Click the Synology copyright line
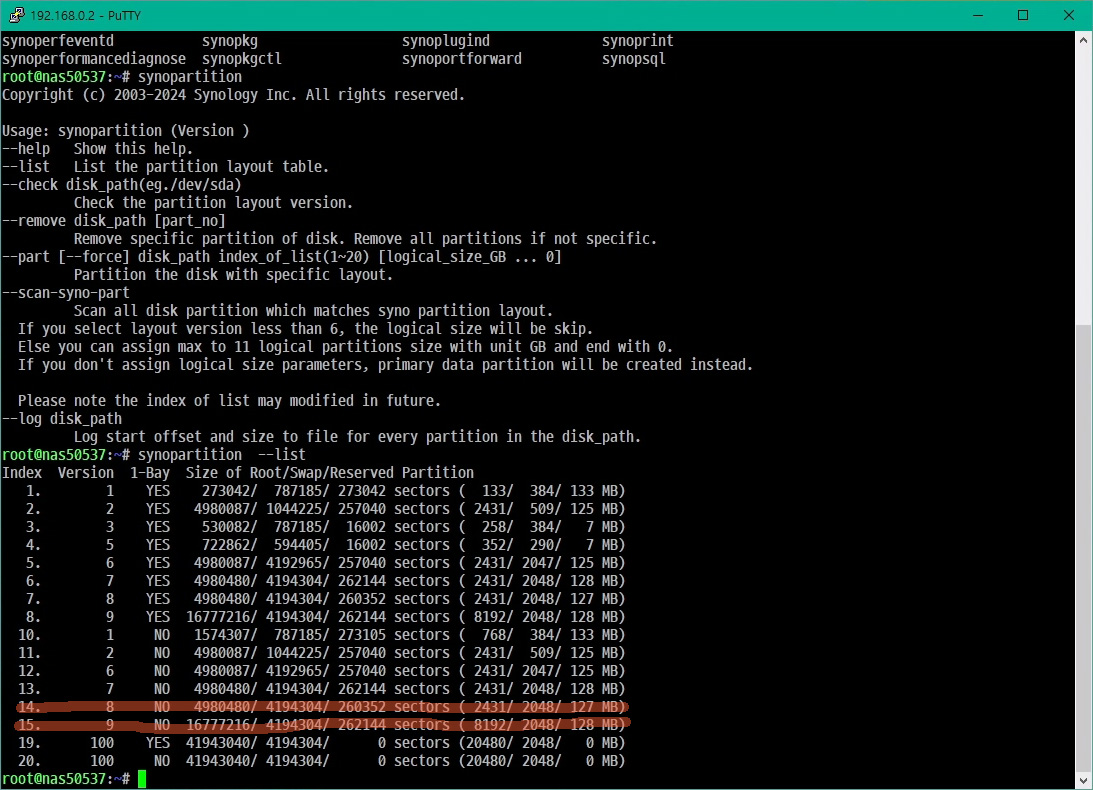Image resolution: width=1093 pixels, height=790 pixels. (x=233, y=95)
